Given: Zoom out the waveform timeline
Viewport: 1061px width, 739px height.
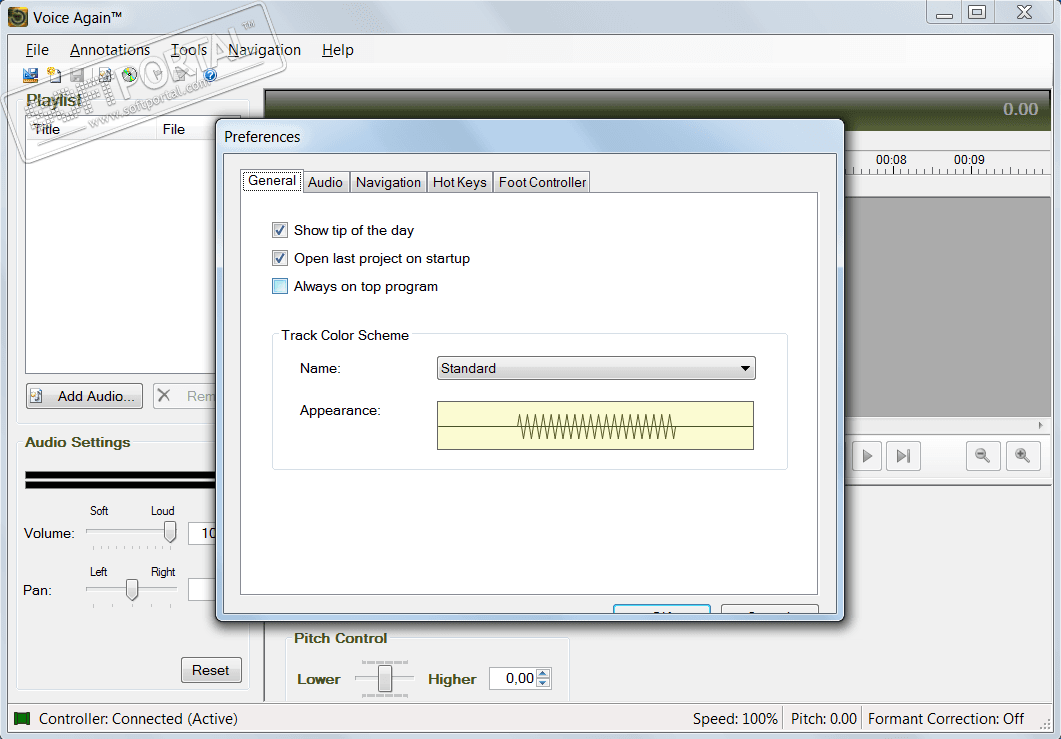Looking at the screenshot, I should pyautogui.click(x=983, y=455).
